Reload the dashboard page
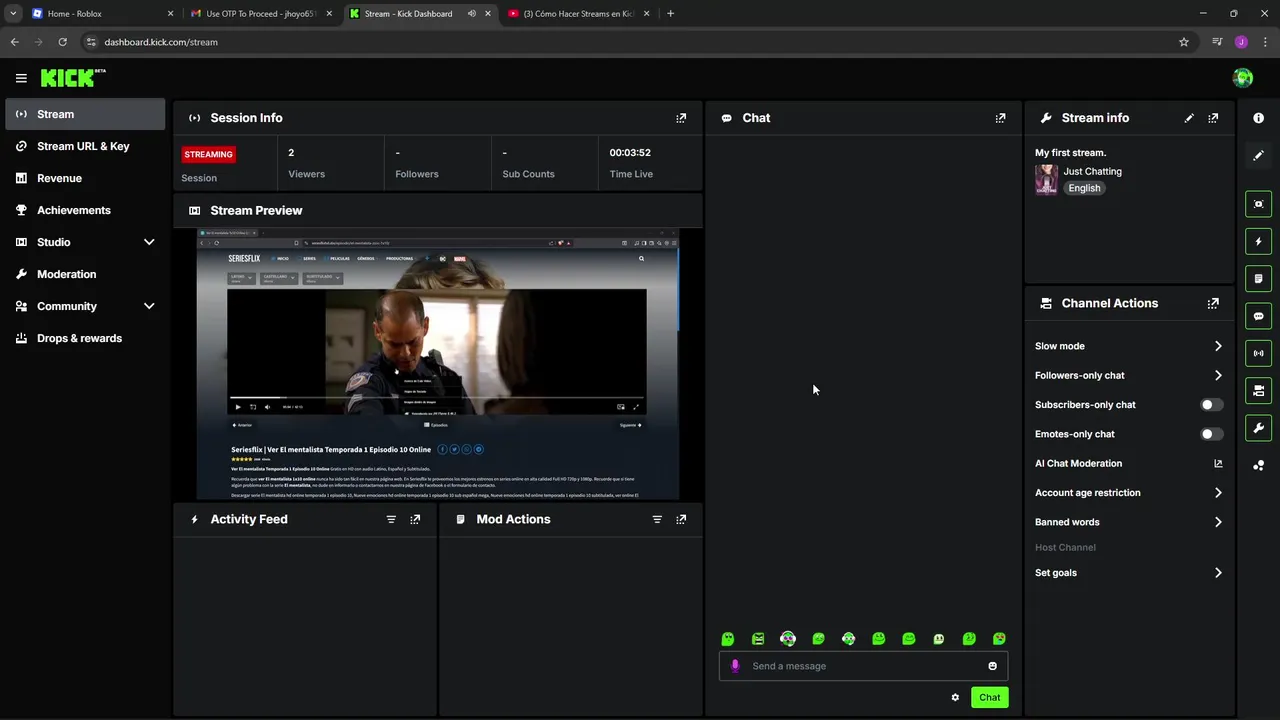 62,42
